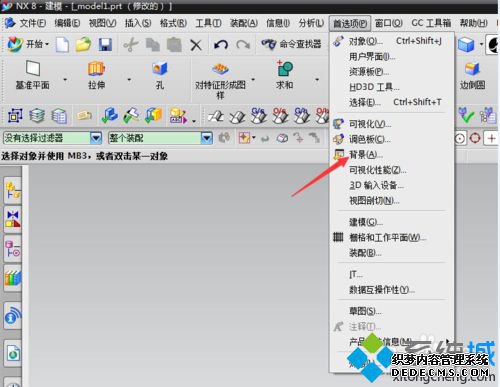Expand the Start (开始) dropdown arrow

coord(47,44)
